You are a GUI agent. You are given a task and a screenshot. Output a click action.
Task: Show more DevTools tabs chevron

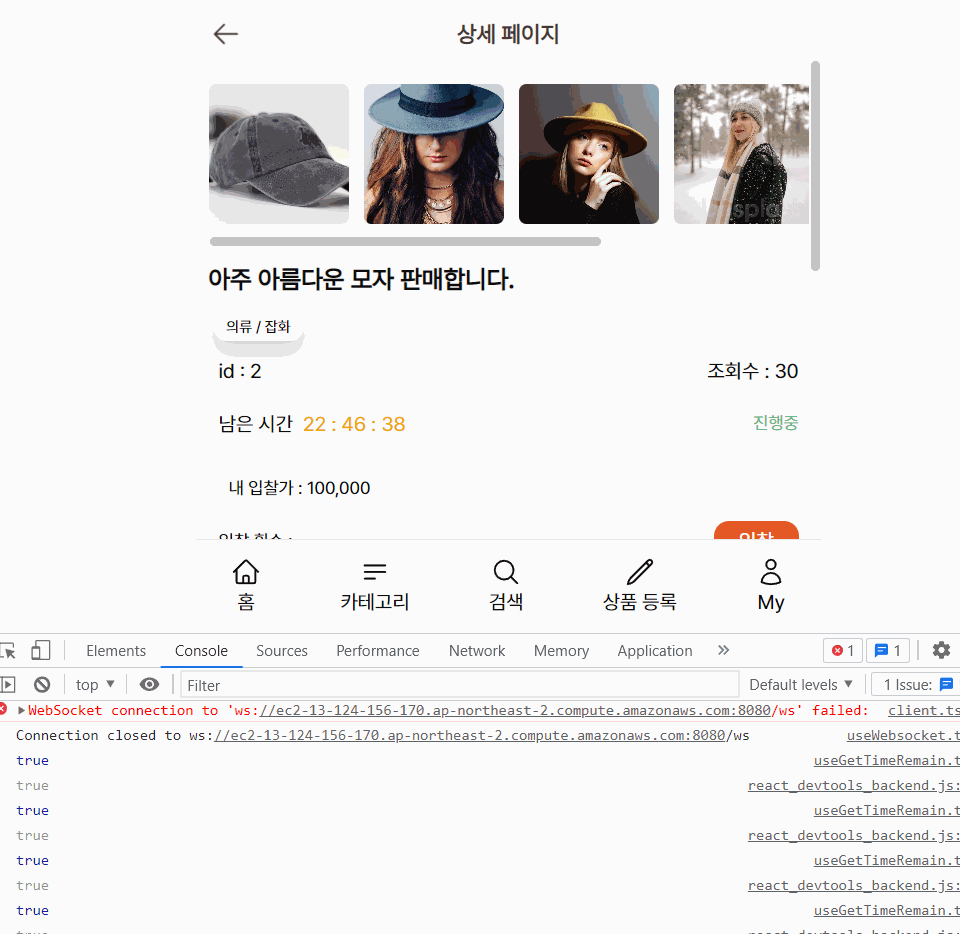724,650
